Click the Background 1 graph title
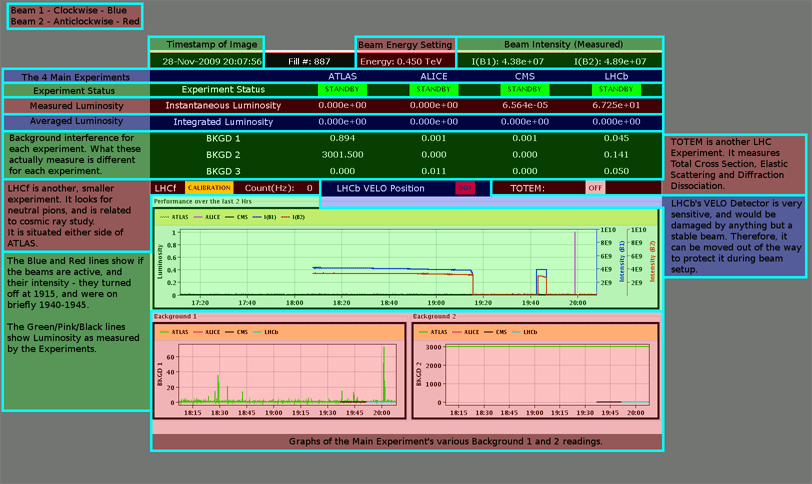812x484 pixels. [175, 316]
